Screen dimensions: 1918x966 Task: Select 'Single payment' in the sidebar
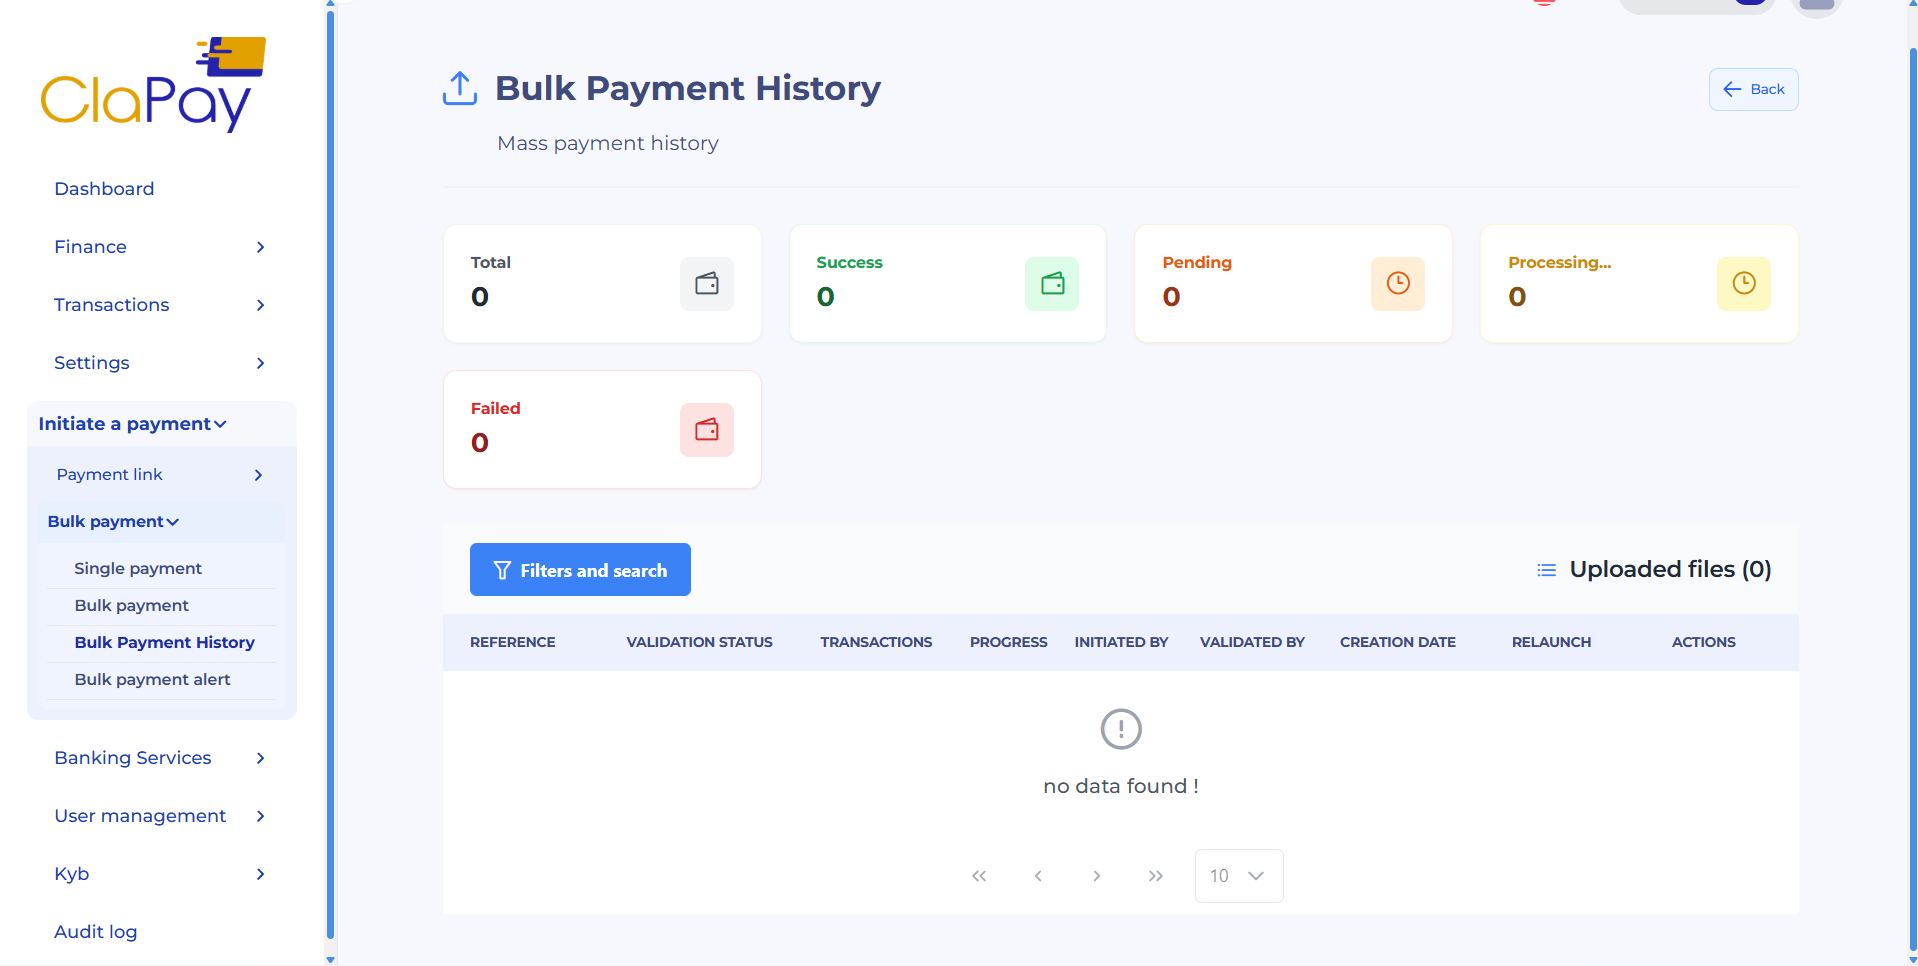click(x=137, y=568)
